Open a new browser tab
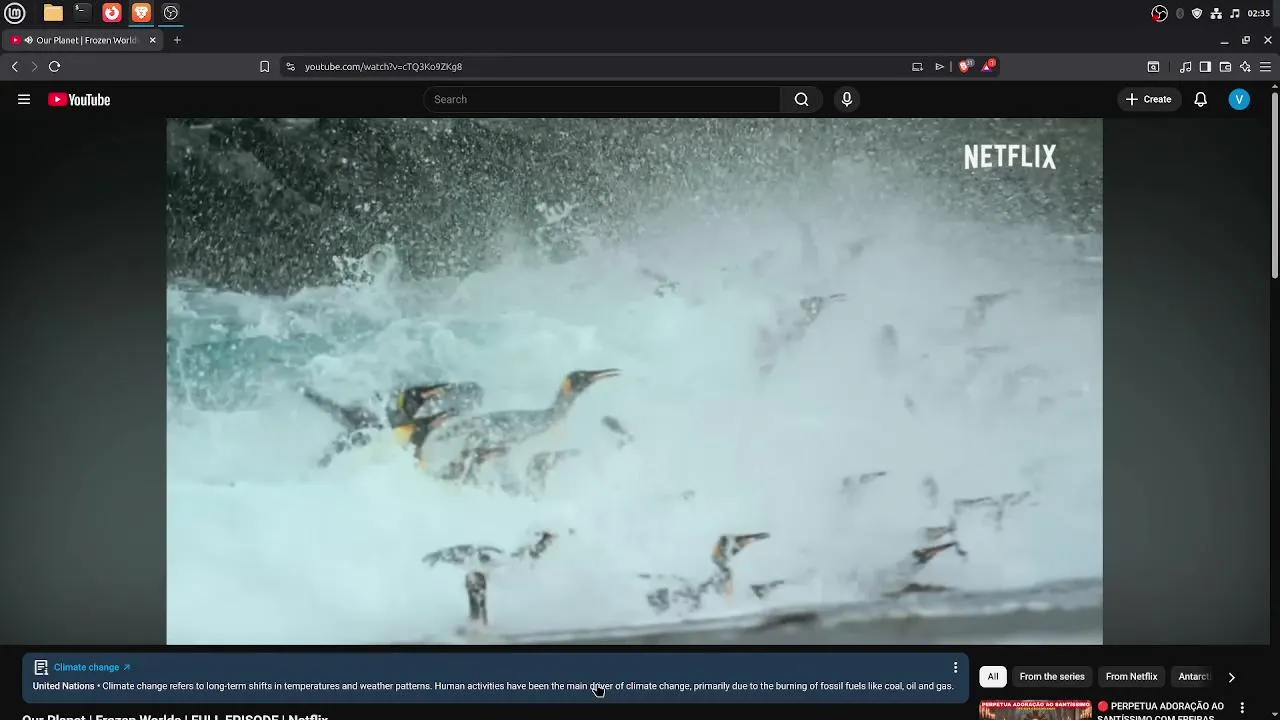Viewport: 1280px width, 720px height. coord(177,40)
